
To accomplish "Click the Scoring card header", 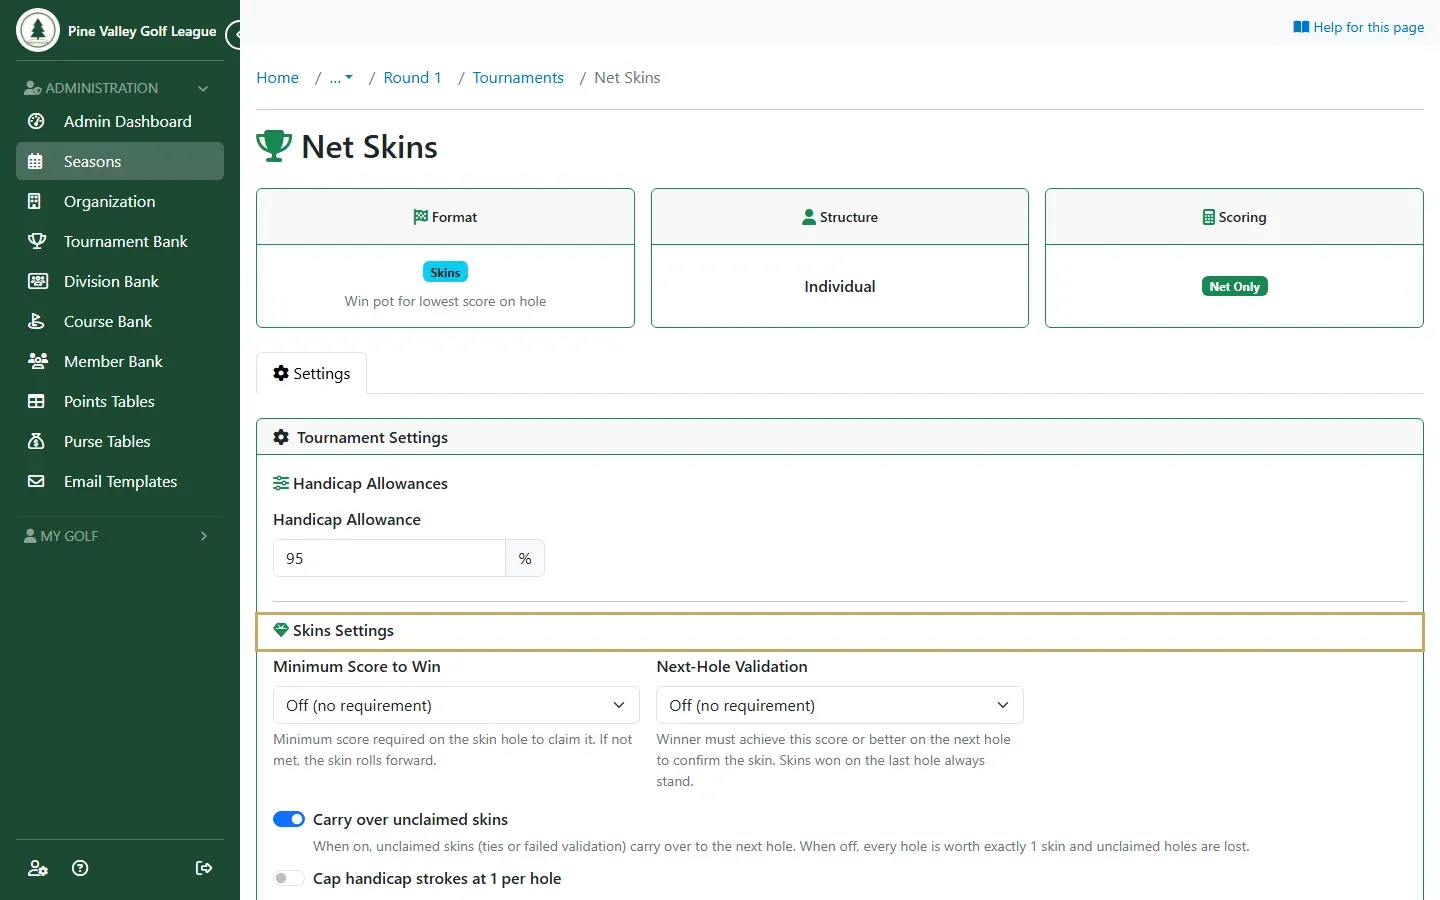I will click(x=1234, y=217).
